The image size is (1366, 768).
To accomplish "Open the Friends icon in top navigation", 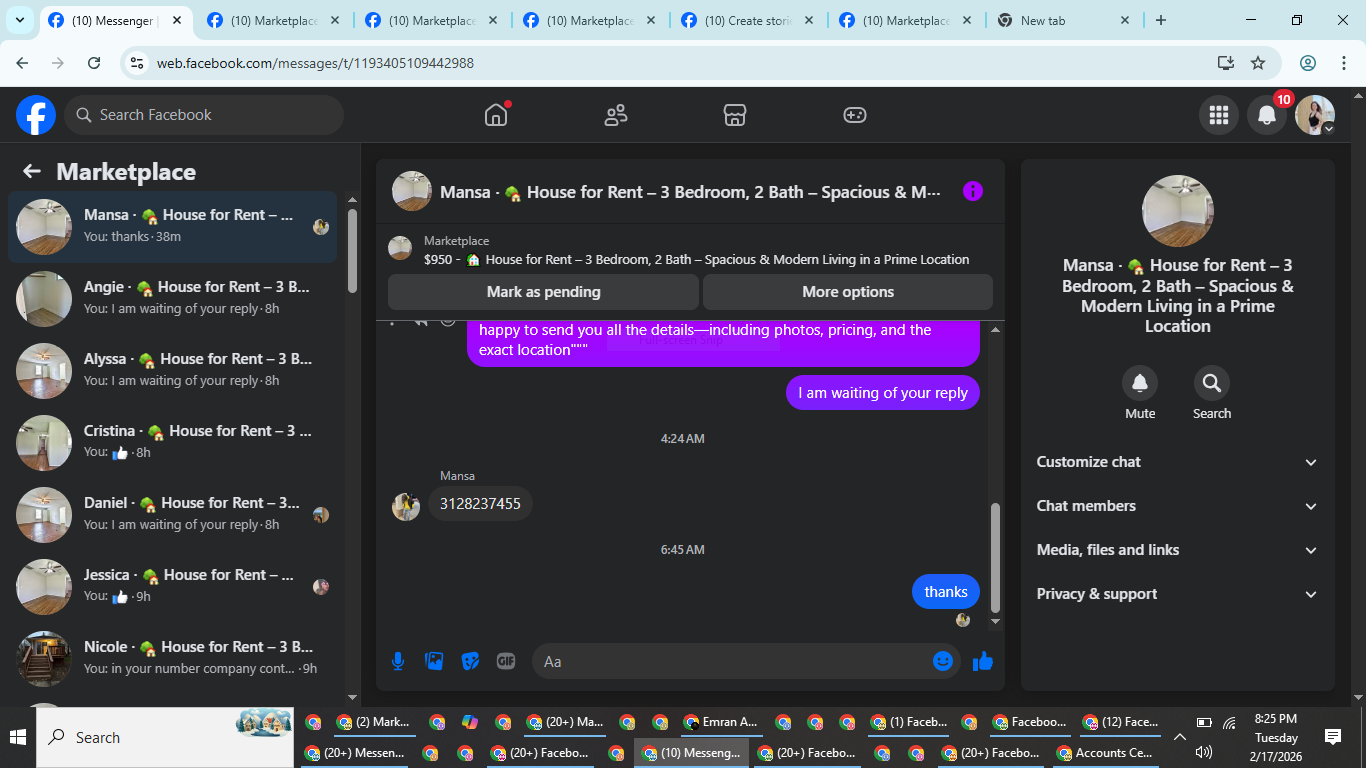I will 616,115.
